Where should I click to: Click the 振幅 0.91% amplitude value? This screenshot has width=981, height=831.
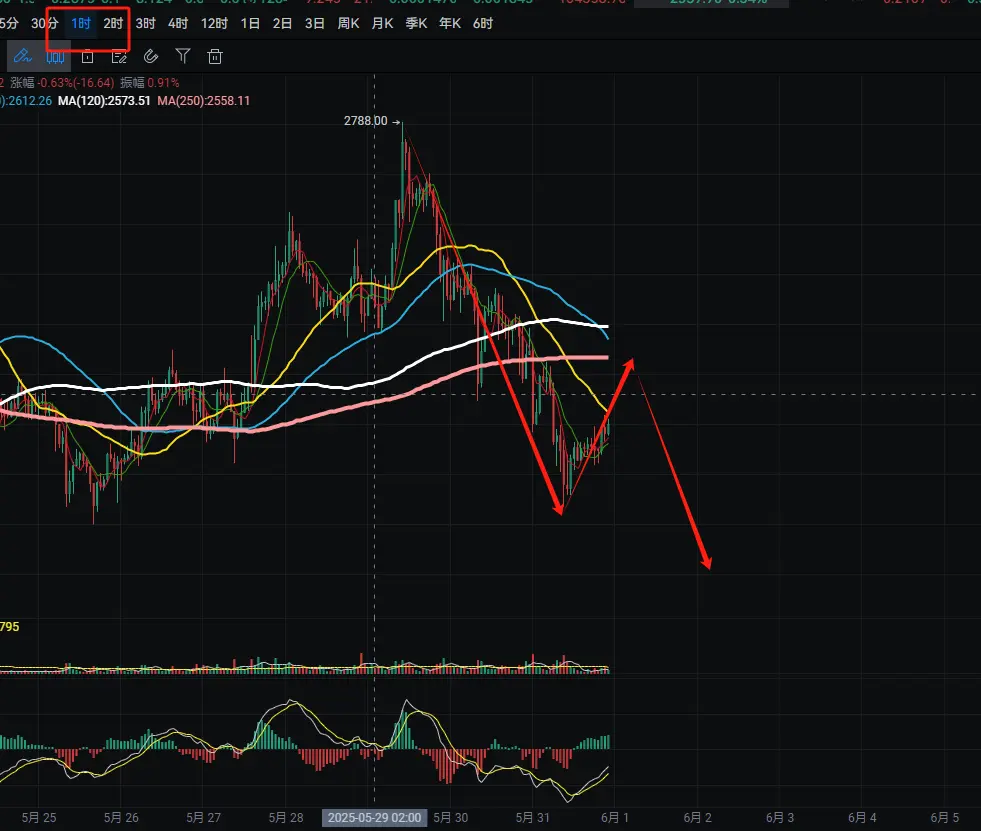pos(150,83)
